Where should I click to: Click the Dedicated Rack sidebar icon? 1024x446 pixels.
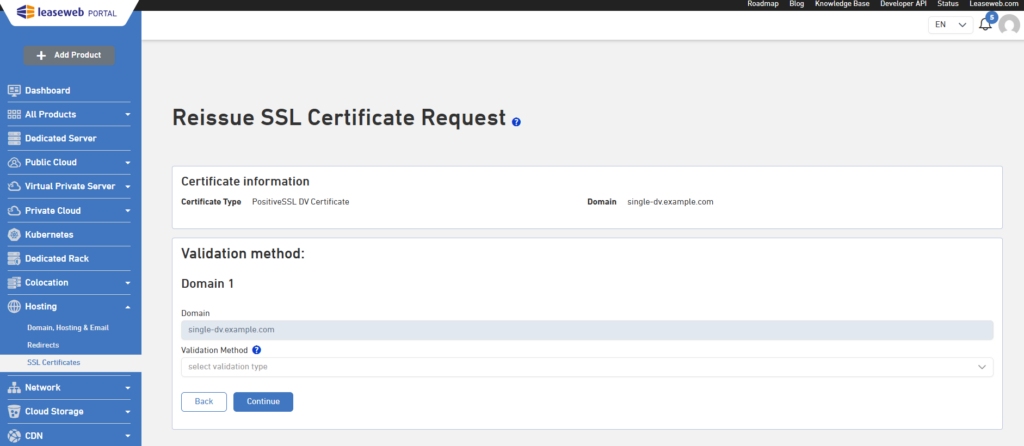pos(14,259)
